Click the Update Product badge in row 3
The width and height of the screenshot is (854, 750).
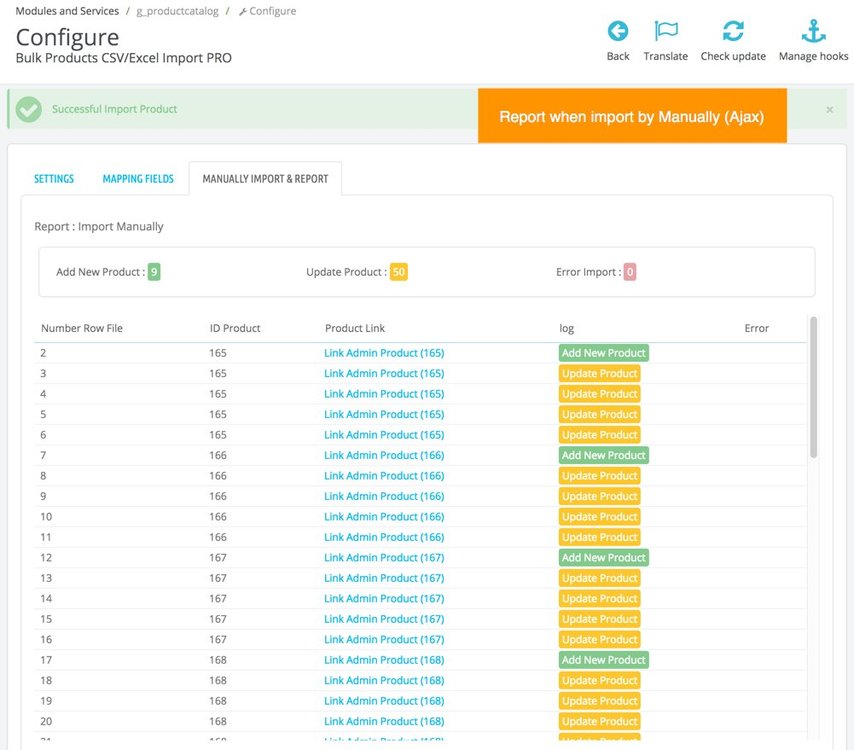[599, 374]
